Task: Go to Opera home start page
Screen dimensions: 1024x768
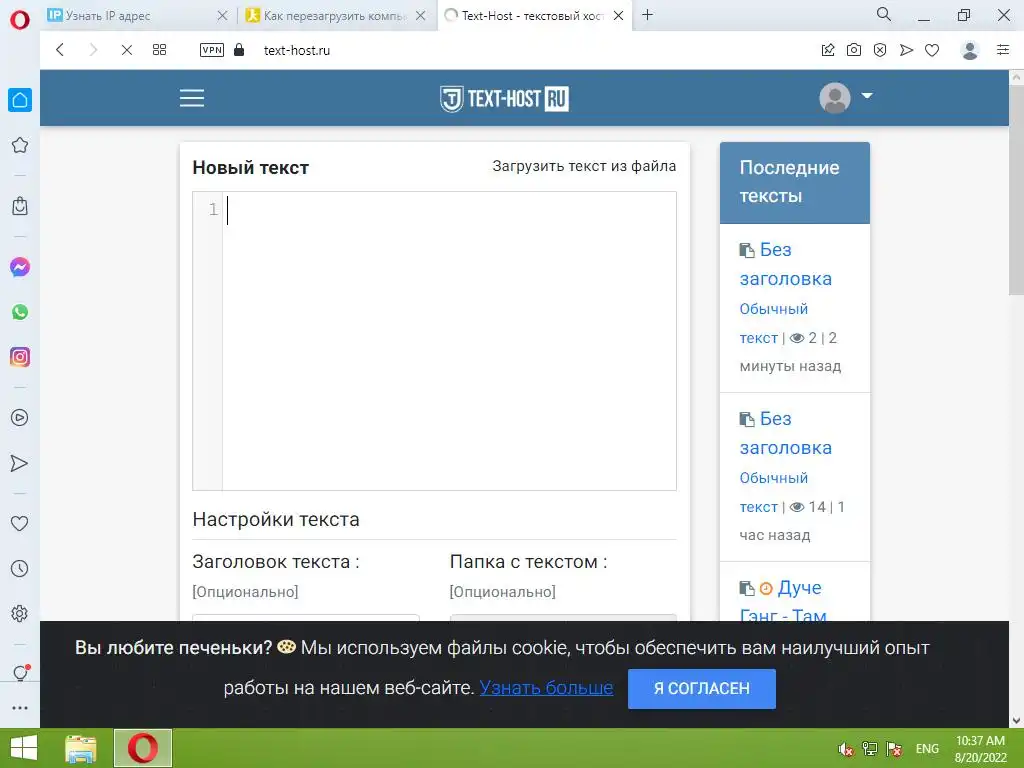Action: point(20,100)
